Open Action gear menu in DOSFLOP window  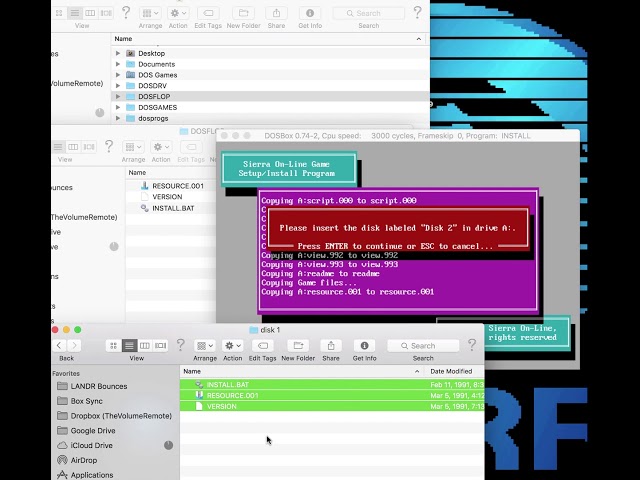(x=161, y=147)
